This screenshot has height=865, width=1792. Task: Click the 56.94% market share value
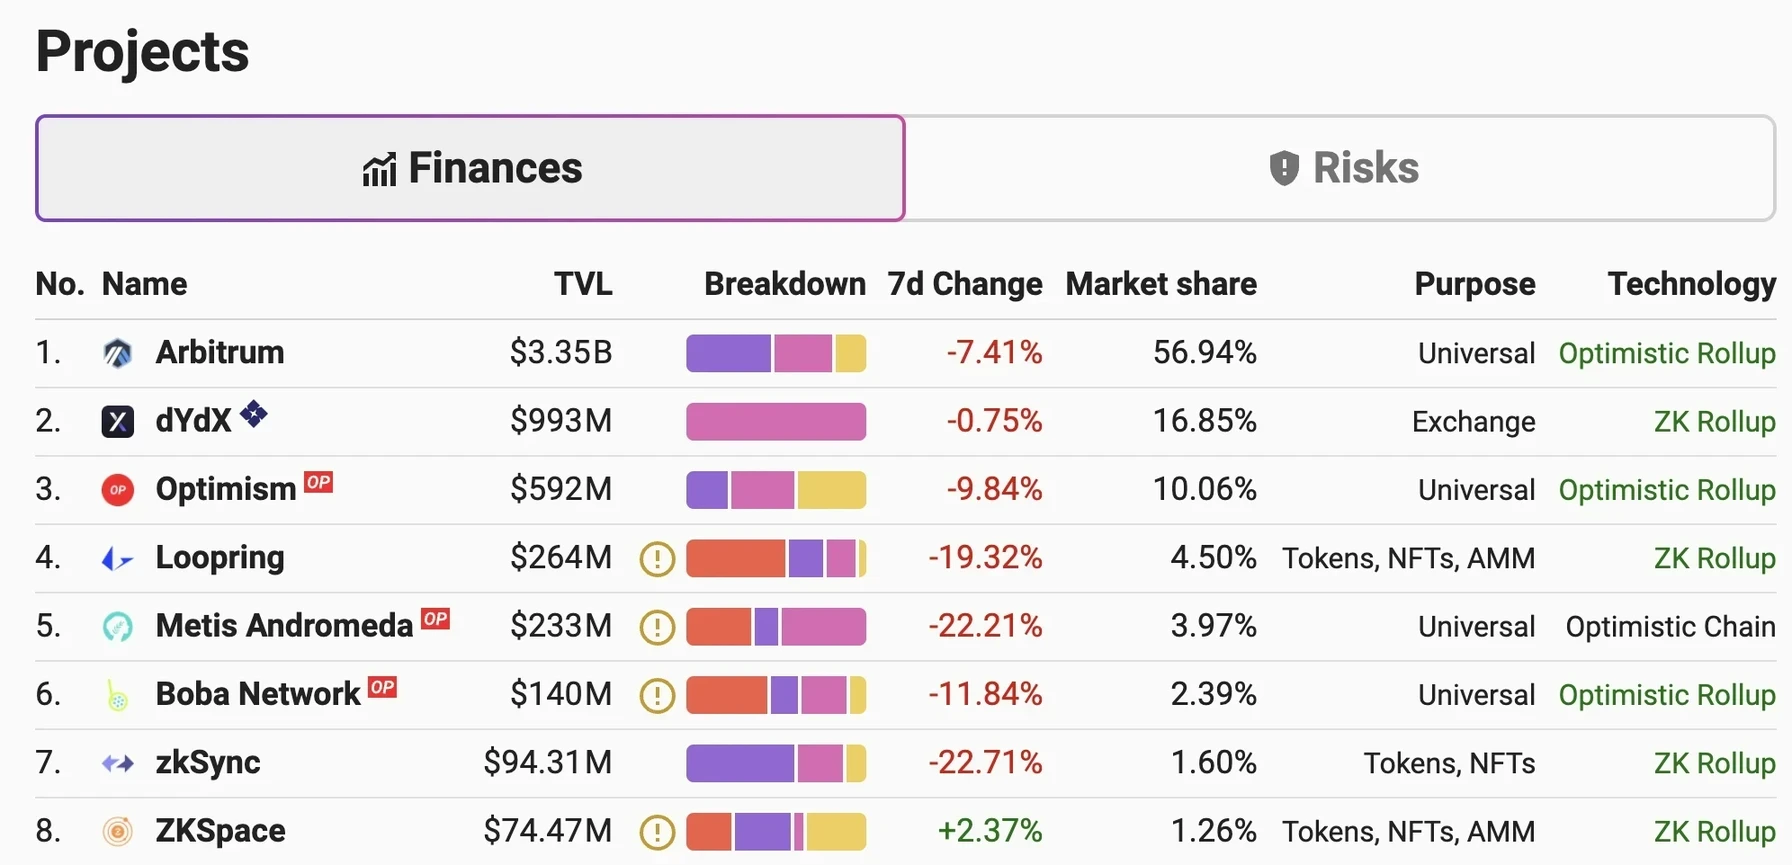coord(1205,352)
